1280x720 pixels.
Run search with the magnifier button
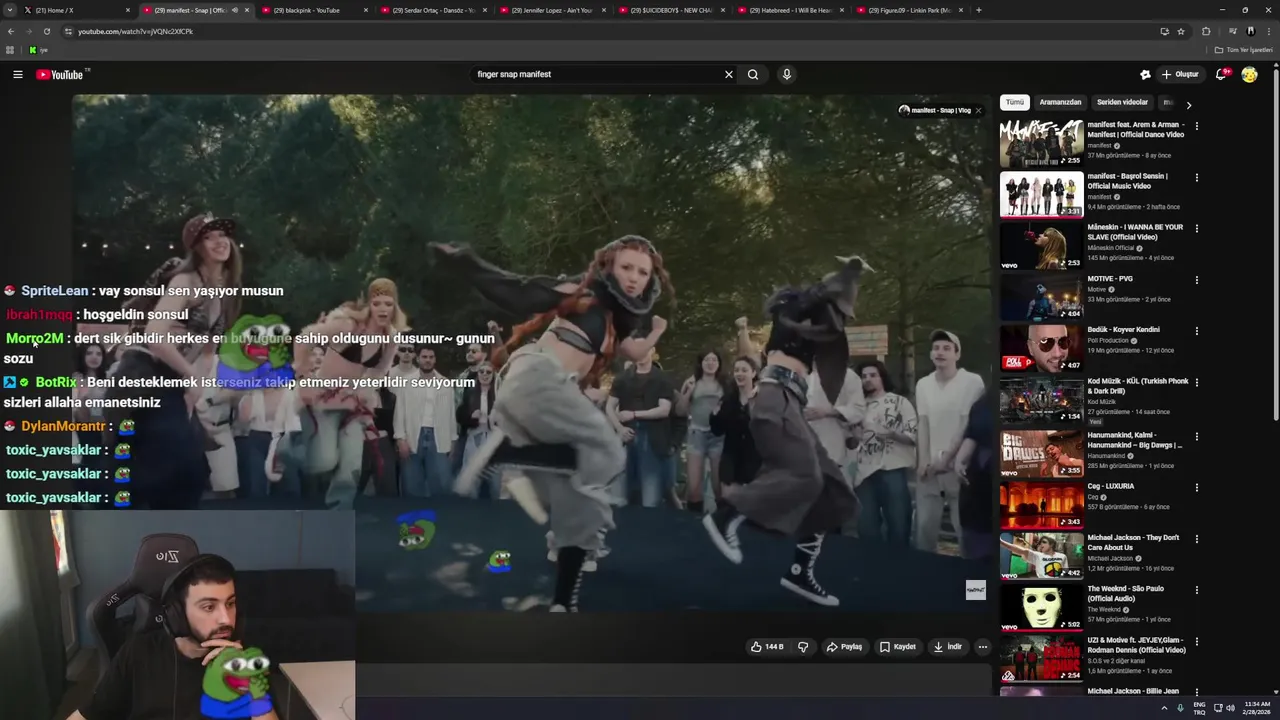(753, 74)
